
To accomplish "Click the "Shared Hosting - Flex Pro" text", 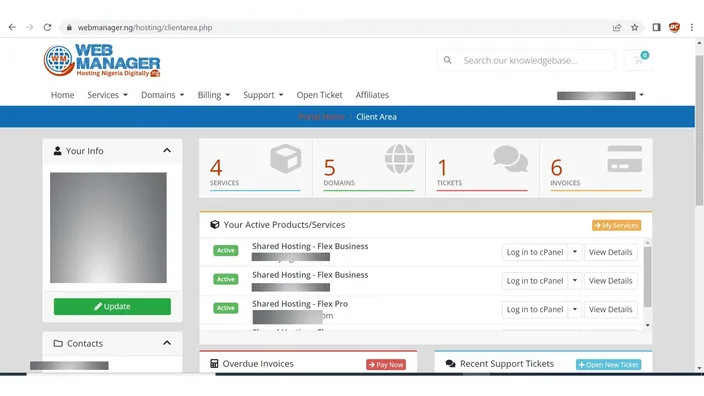I will coord(300,304).
